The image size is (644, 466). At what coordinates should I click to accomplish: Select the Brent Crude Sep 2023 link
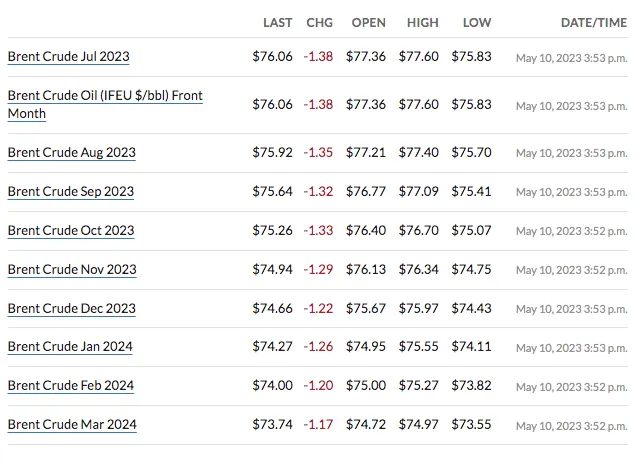(x=70, y=192)
